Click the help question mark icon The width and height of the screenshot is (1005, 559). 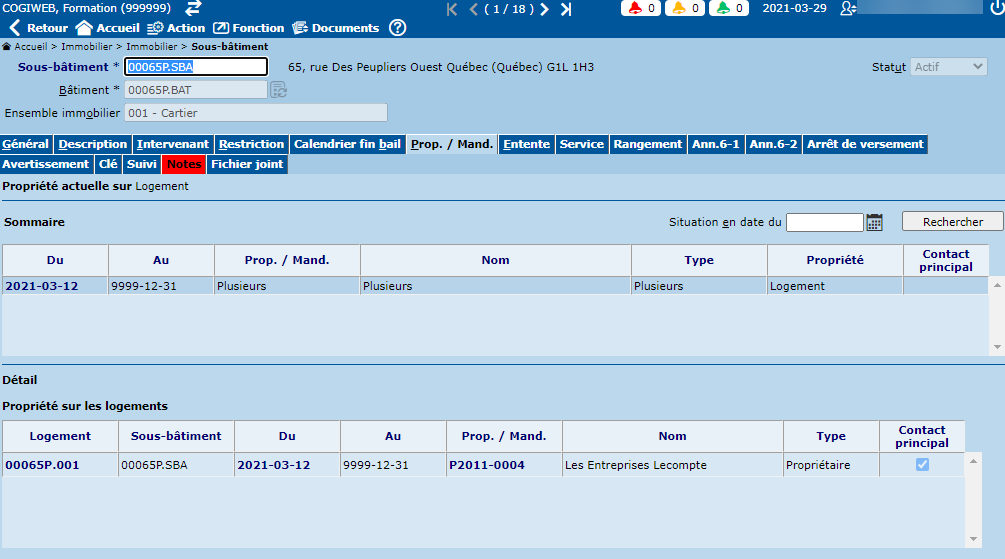pyautogui.click(x=397, y=28)
